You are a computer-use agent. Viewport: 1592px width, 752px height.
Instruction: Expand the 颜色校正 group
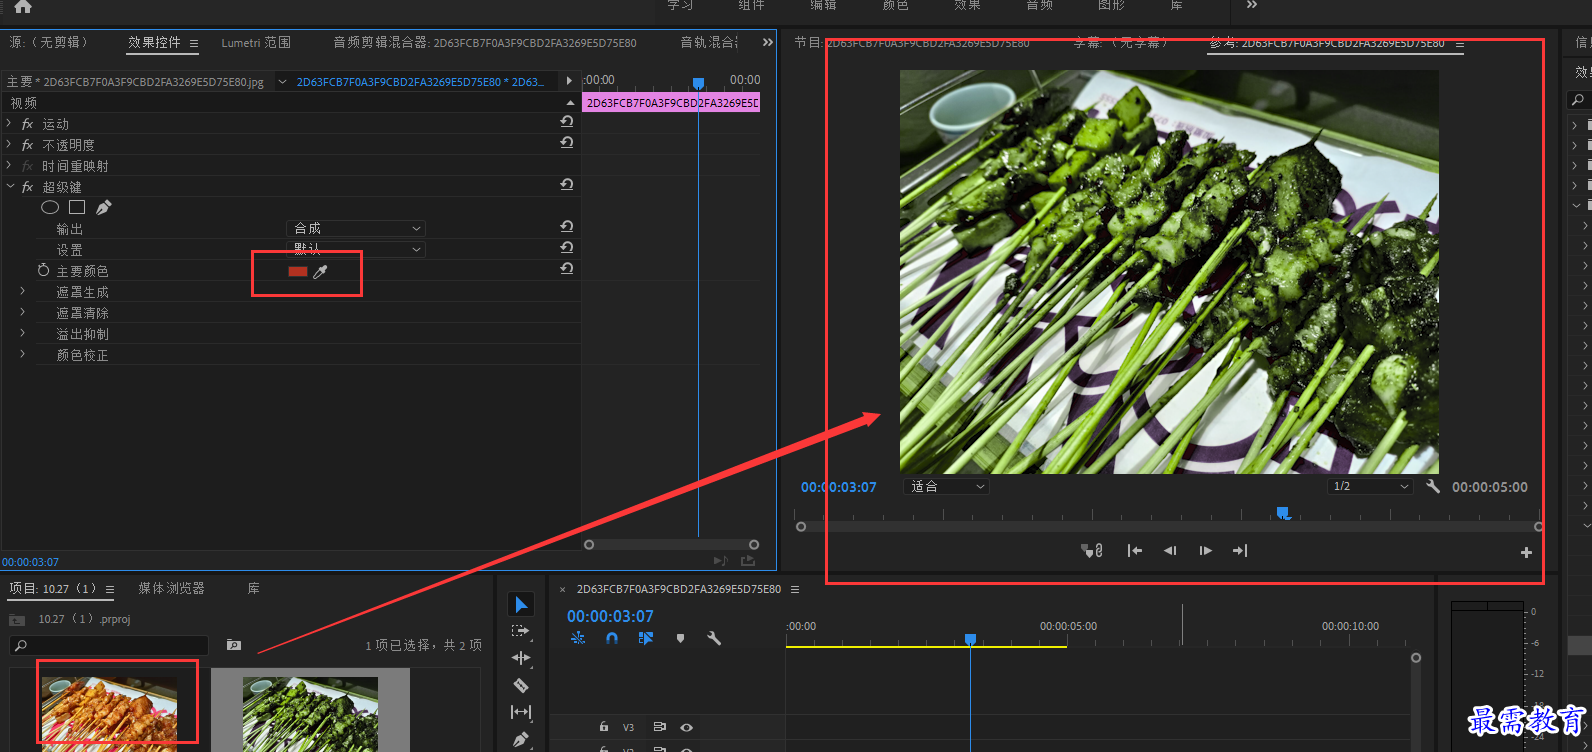tap(23, 354)
